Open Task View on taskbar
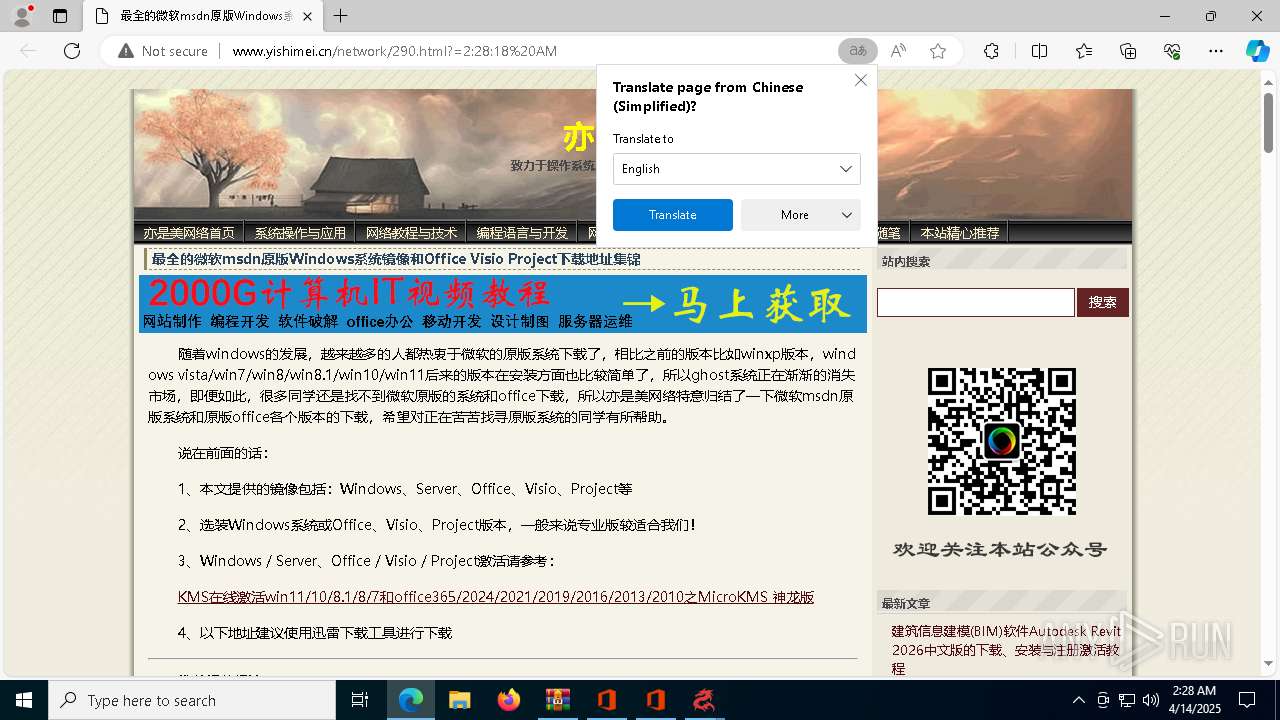The width and height of the screenshot is (1280, 720). [x=360, y=700]
